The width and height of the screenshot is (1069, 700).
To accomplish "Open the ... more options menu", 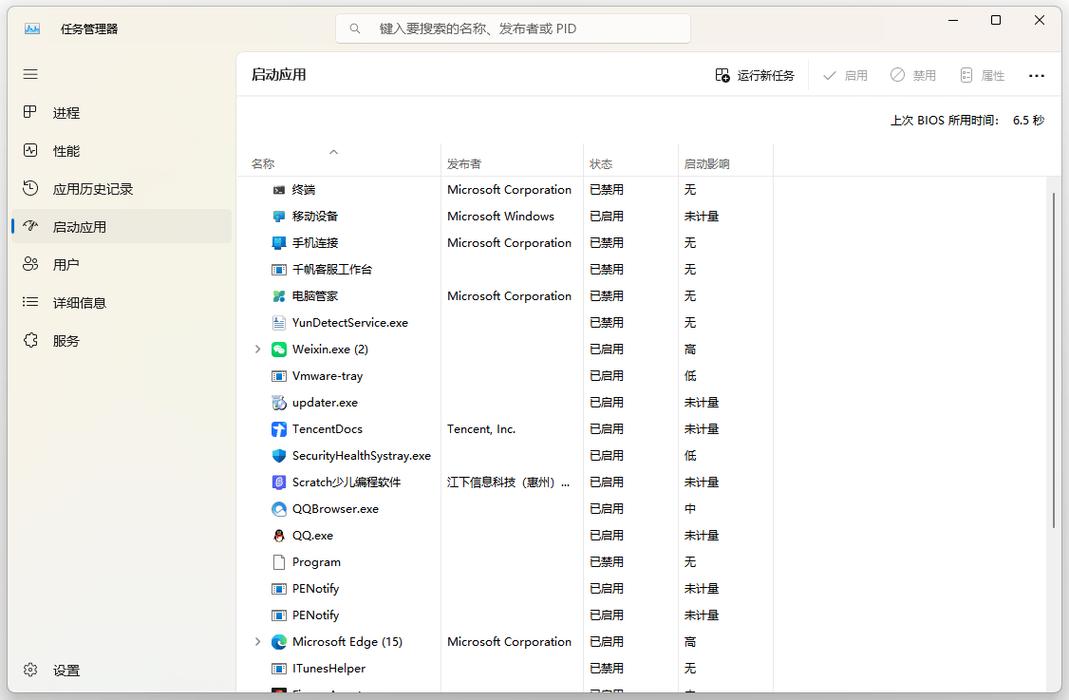I will coord(1037,74).
